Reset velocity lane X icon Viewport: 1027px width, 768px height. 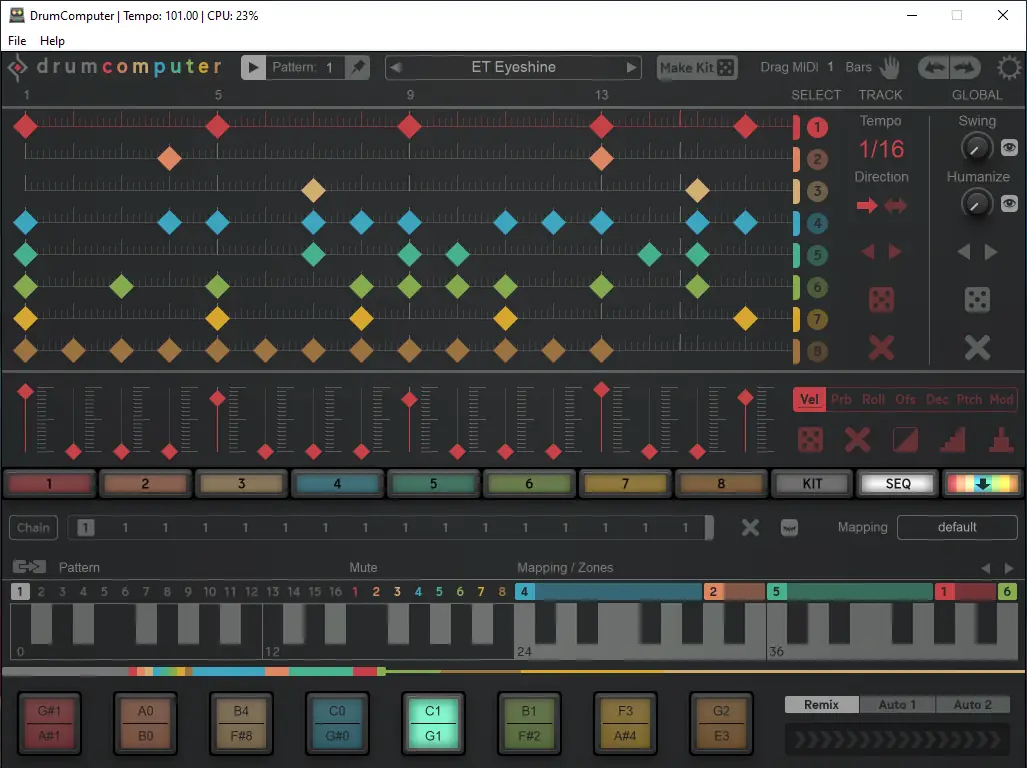857,440
